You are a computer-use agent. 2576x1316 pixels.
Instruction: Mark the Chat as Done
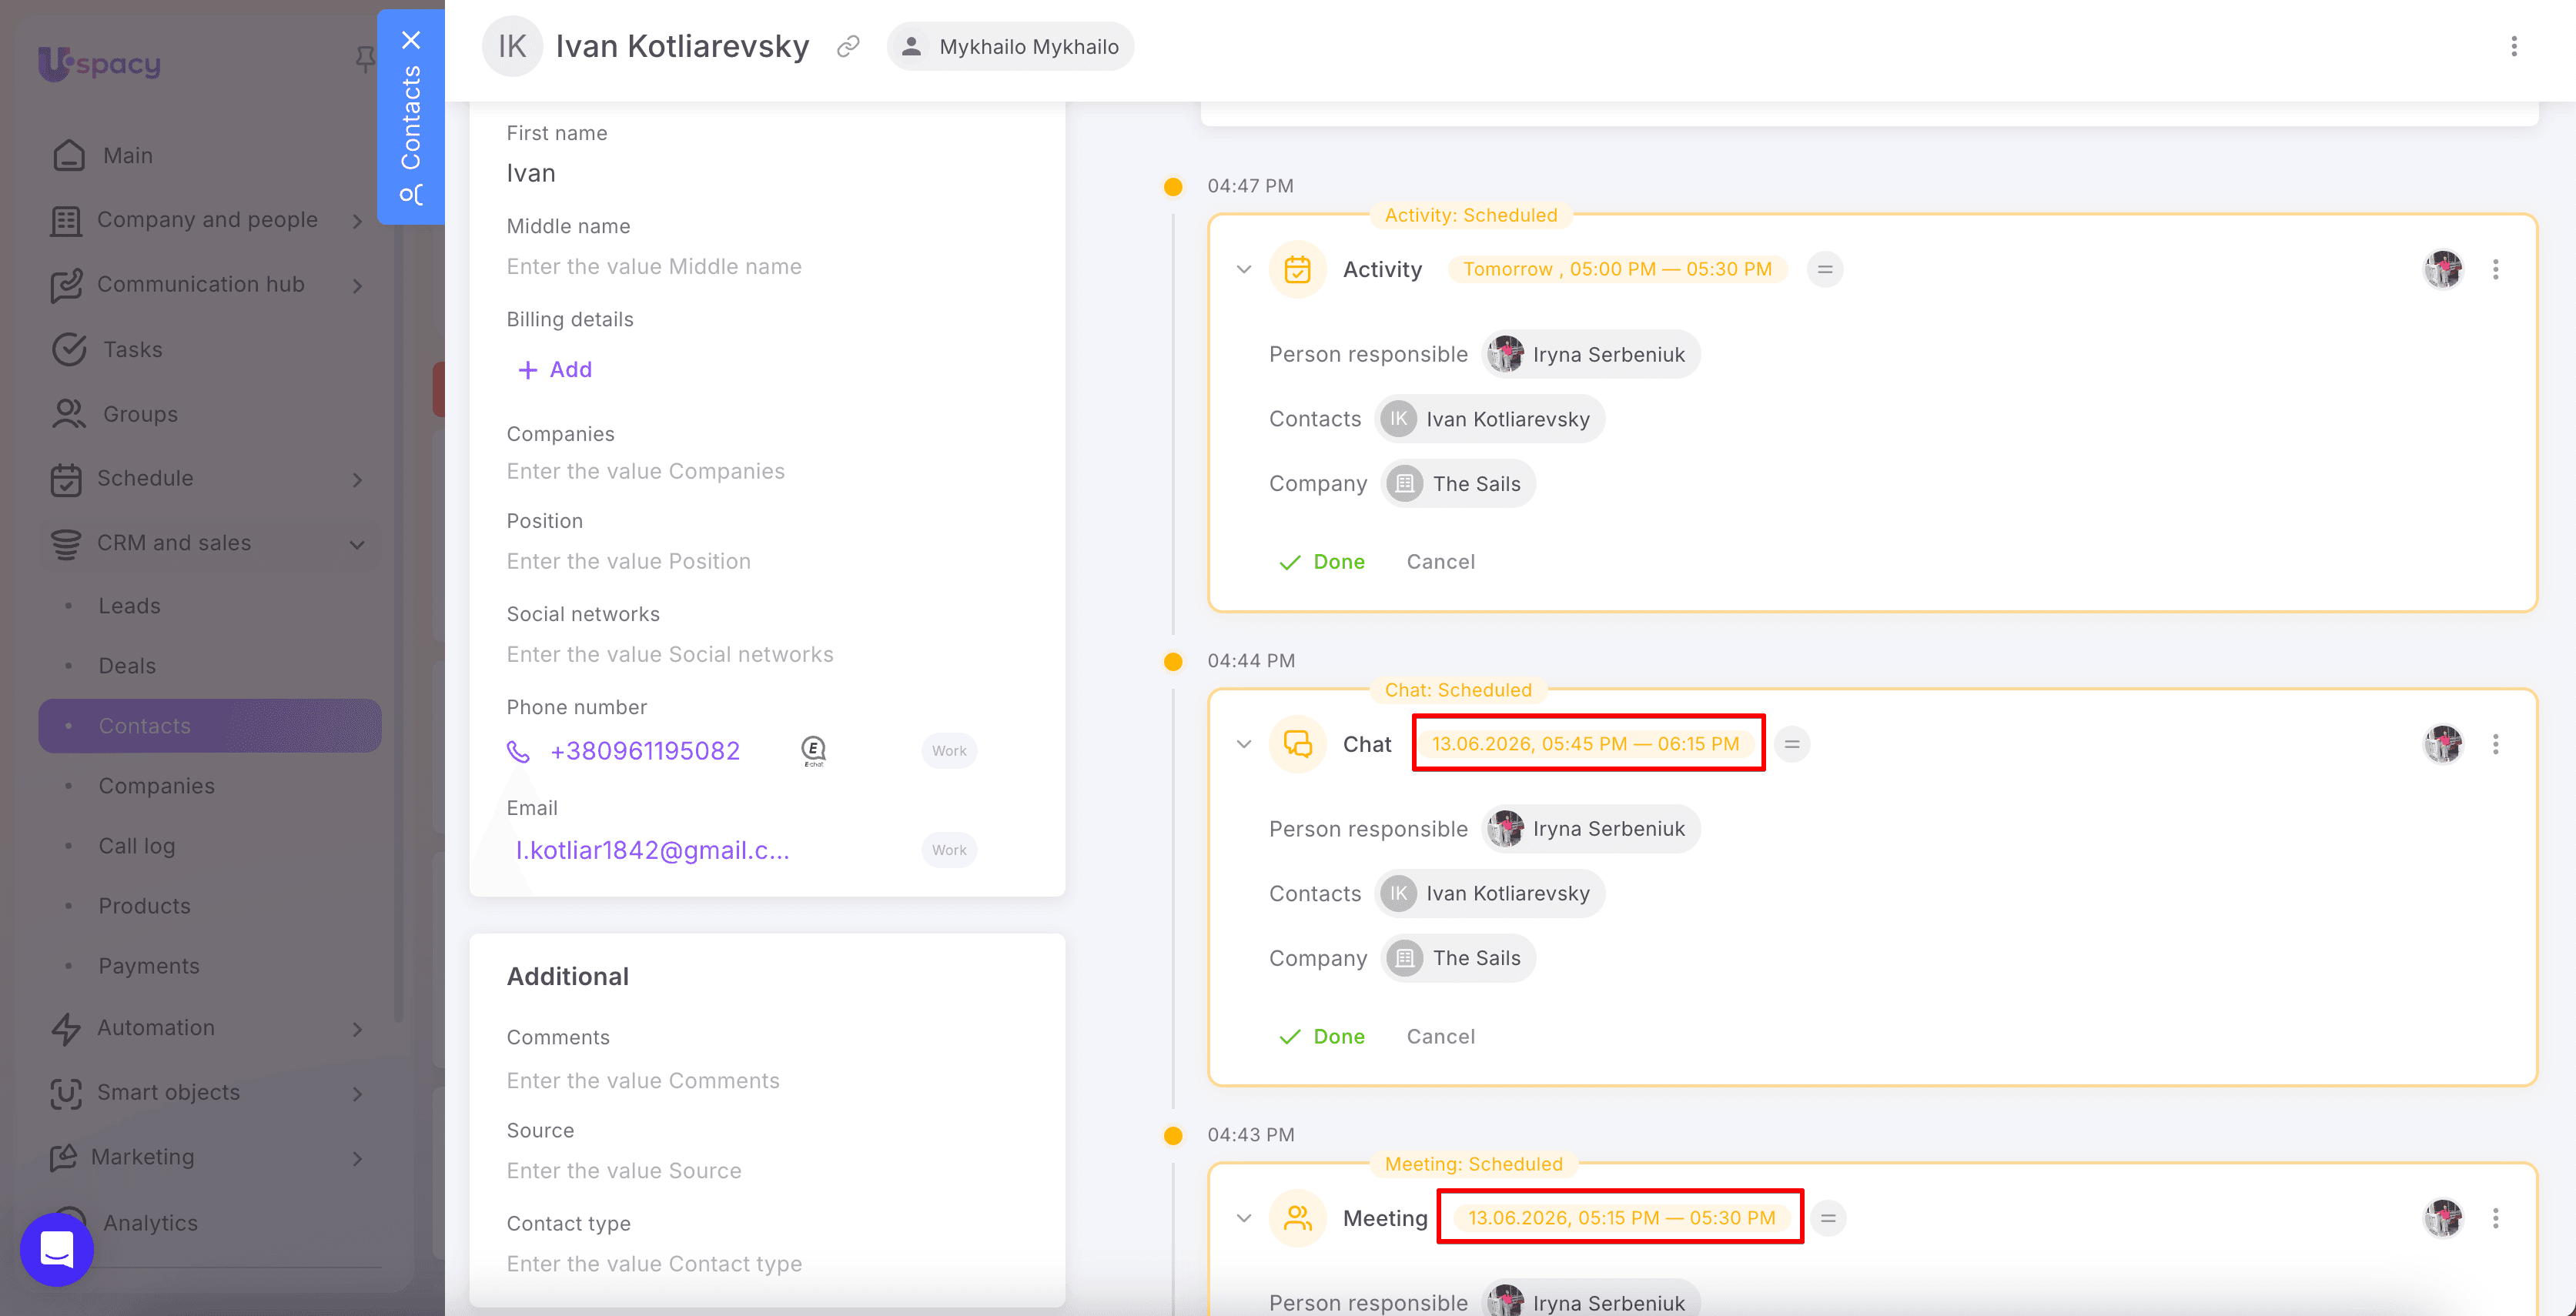[x=1321, y=1037]
